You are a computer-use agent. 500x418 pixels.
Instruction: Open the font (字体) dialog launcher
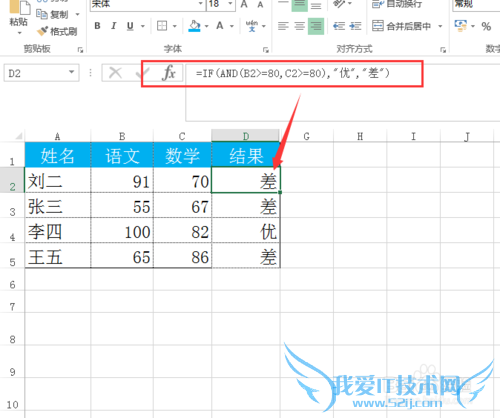(265, 50)
